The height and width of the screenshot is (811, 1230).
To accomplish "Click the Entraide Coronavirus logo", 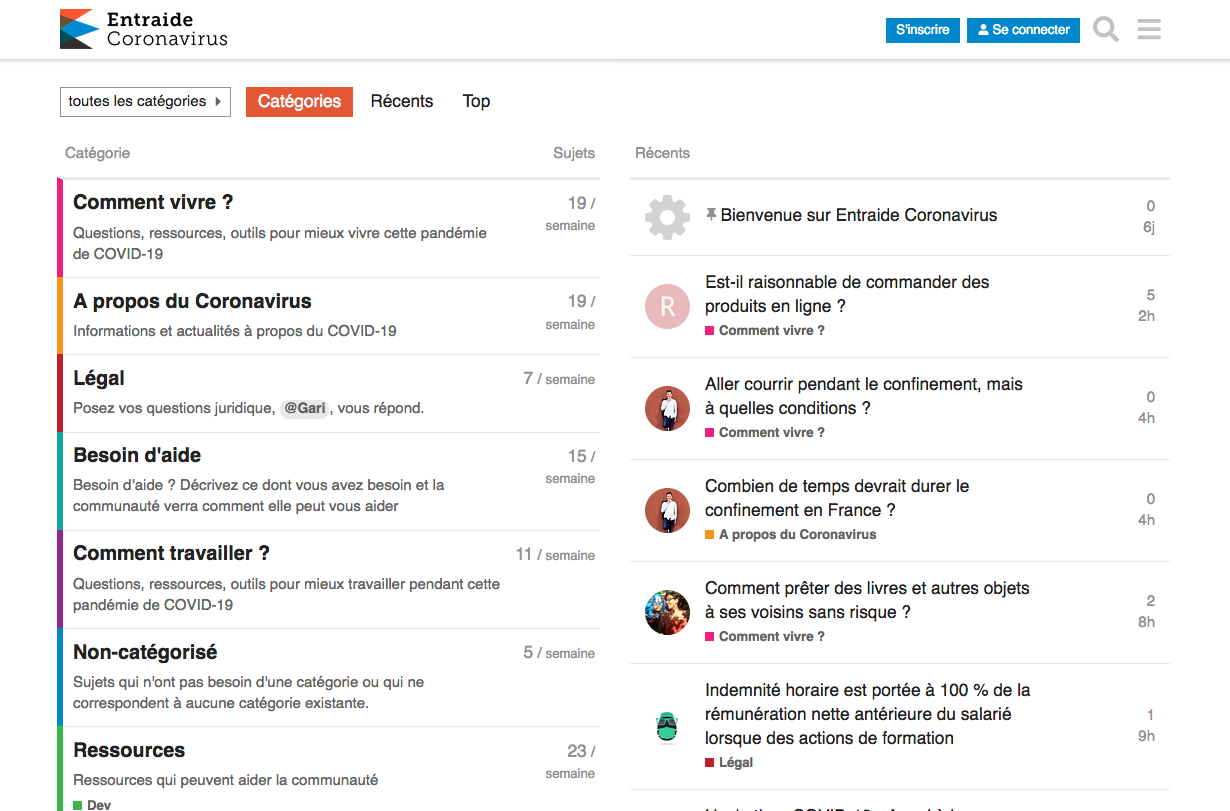I will (x=144, y=29).
